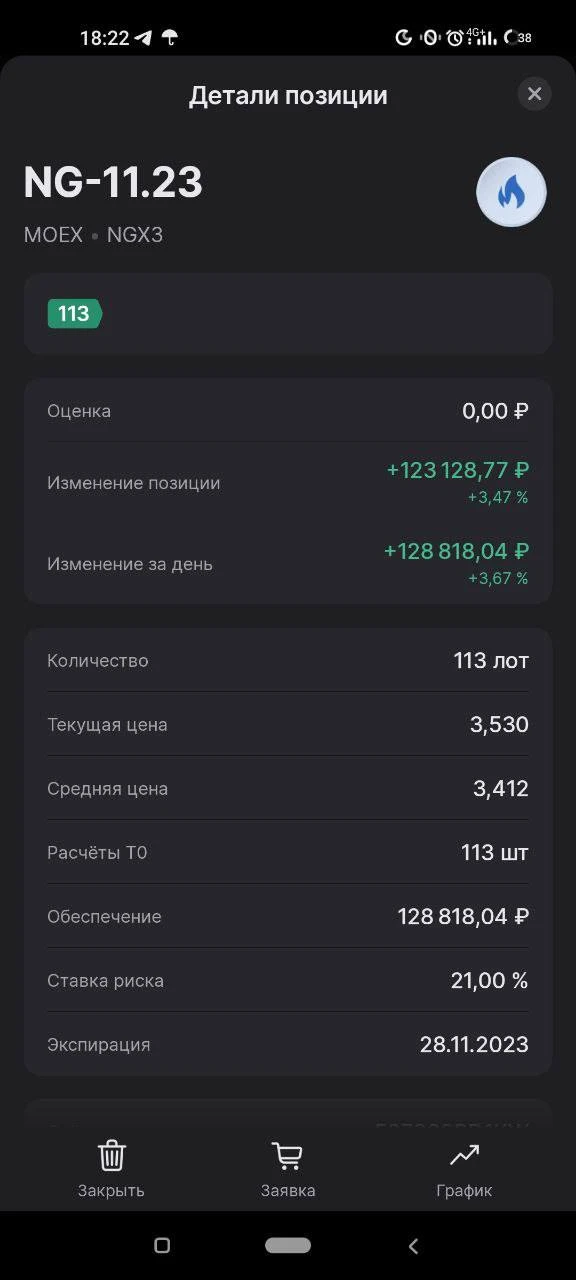
Task: Tap the Изменение за день row
Action: pos(288,563)
